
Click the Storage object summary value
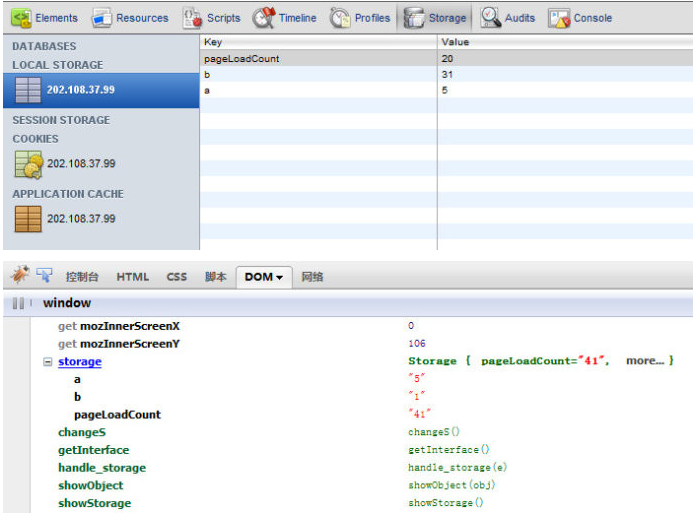541,361
